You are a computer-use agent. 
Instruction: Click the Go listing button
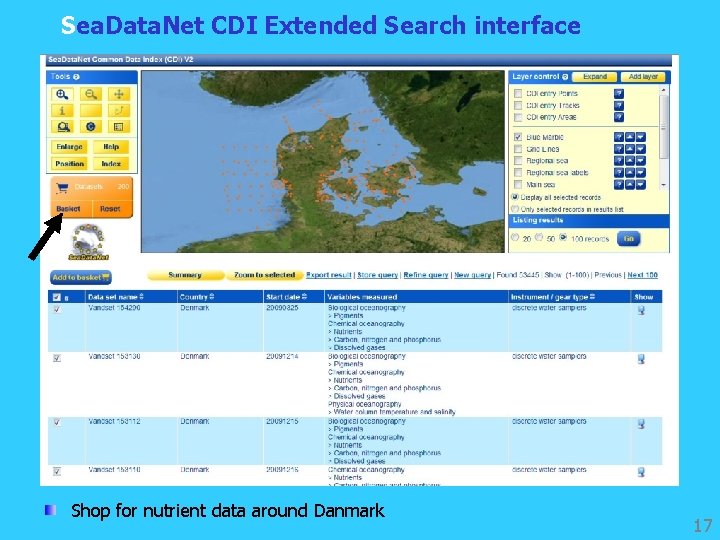coord(628,239)
